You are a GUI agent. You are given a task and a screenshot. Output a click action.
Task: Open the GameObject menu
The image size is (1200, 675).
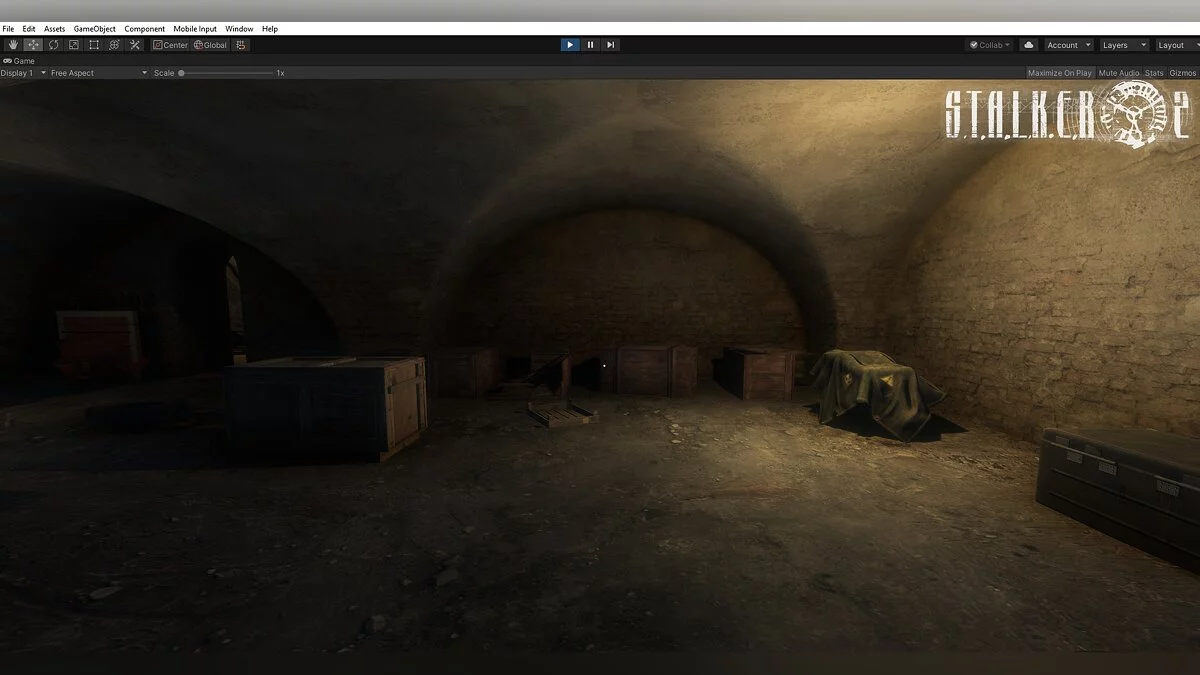94,29
